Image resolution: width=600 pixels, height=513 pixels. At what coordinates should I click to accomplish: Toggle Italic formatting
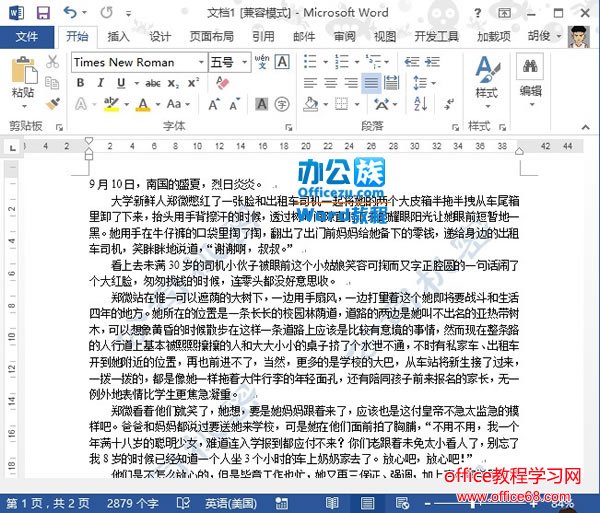pos(101,83)
